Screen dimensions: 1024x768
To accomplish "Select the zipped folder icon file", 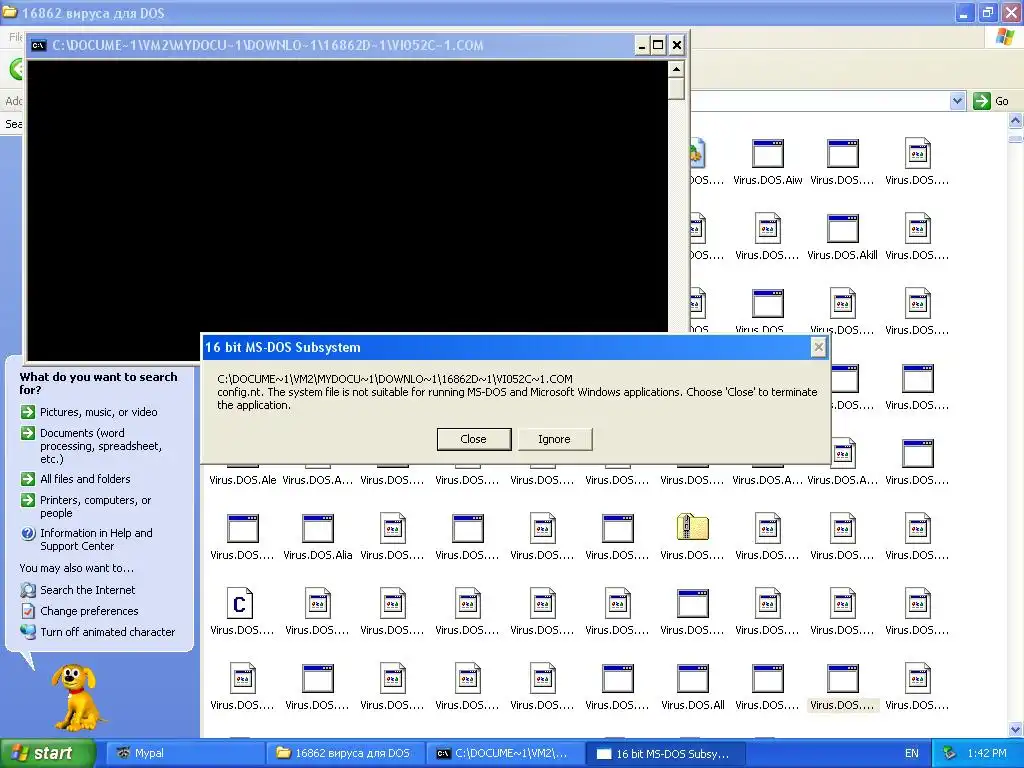I will tap(692, 528).
